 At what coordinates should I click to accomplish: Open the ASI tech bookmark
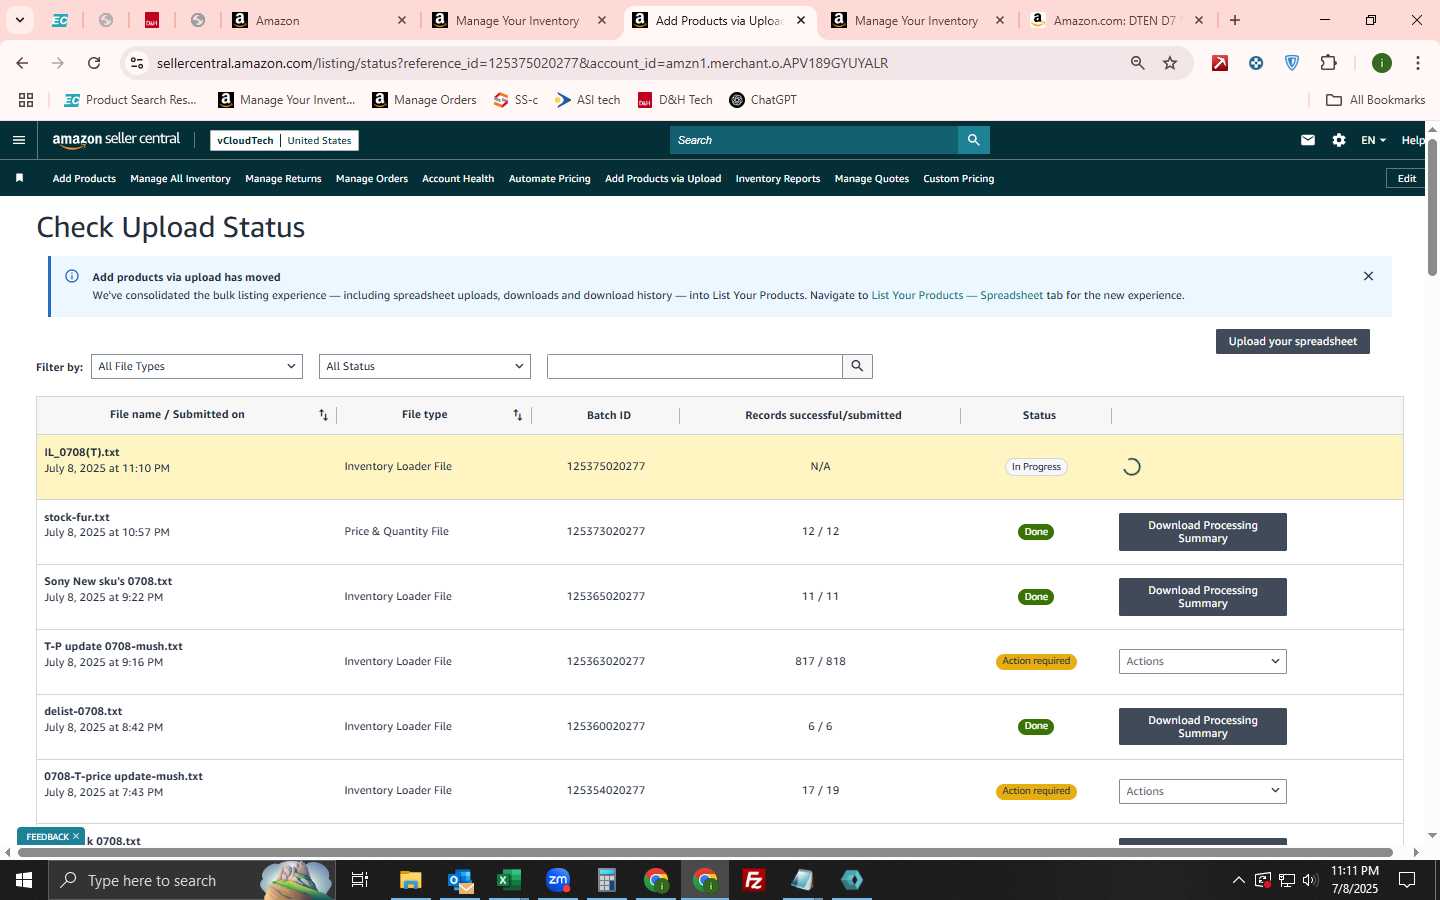[588, 100]
